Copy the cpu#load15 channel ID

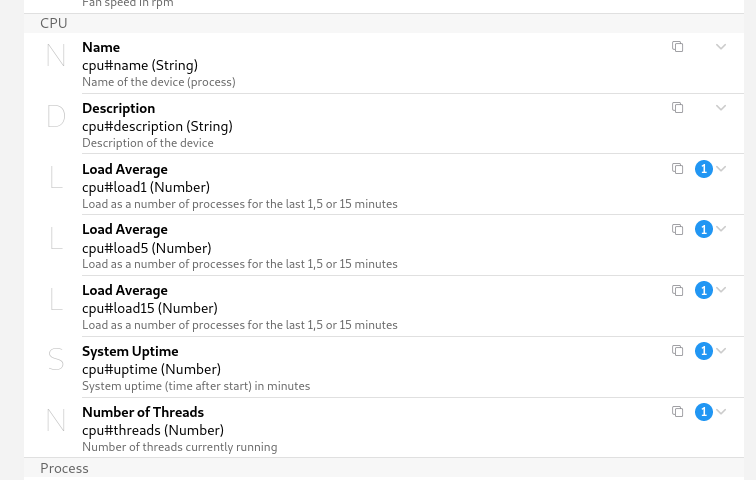pos(677,291)
